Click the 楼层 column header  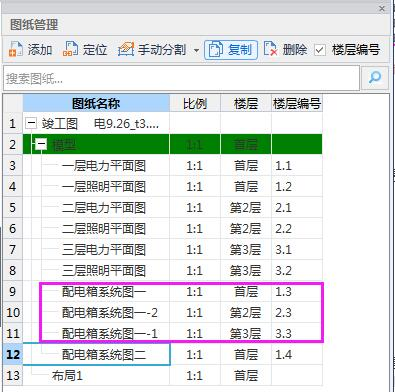click(246, 104)
